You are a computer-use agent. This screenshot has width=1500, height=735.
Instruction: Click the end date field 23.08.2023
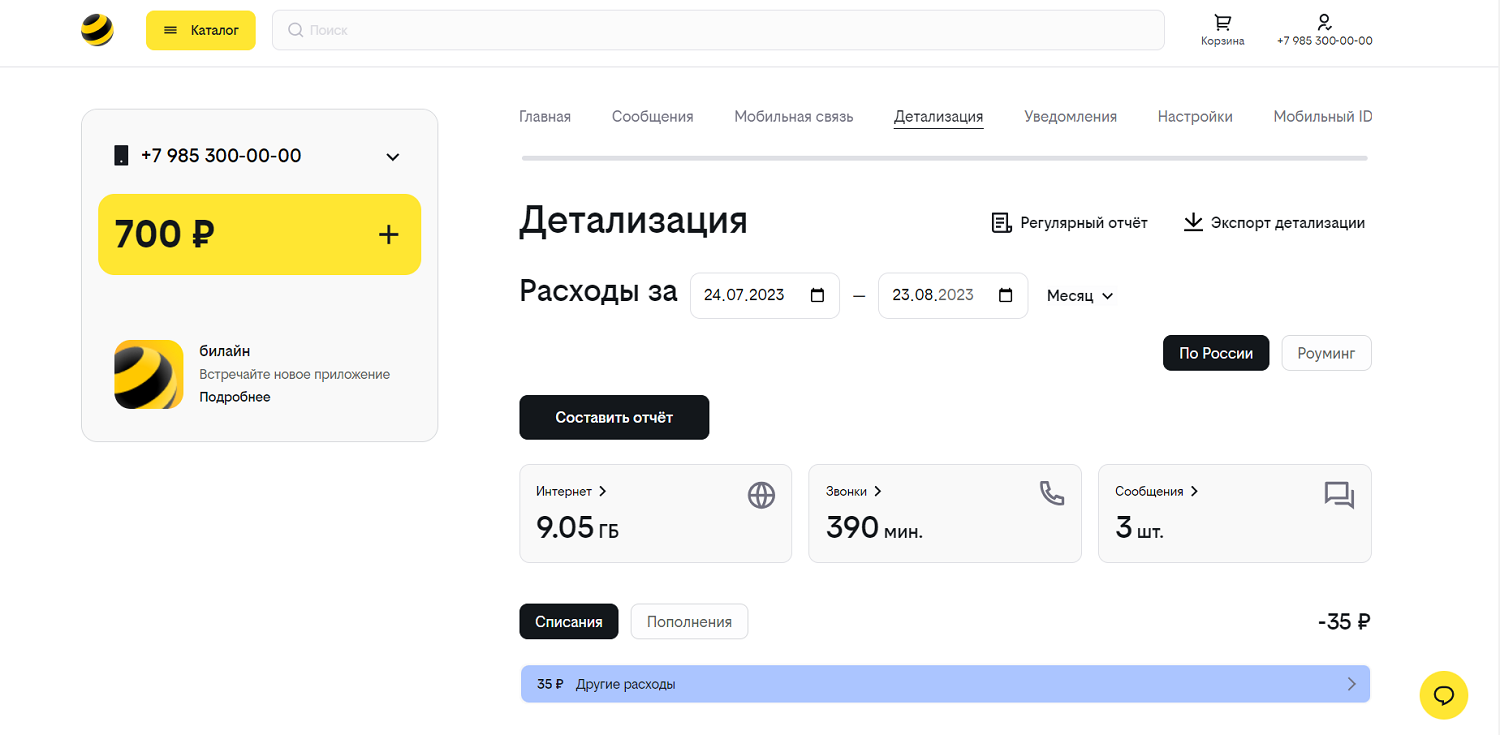[953, 295]
